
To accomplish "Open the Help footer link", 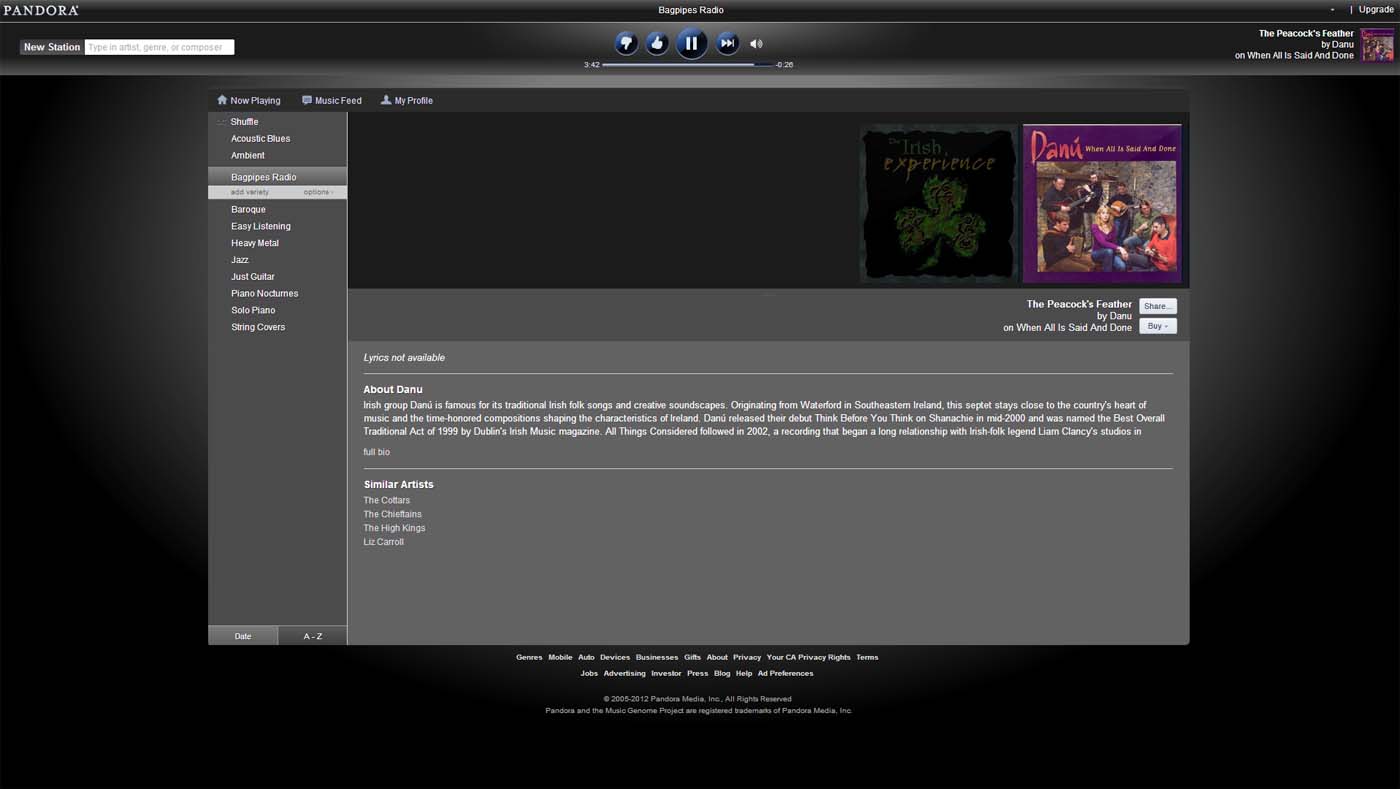I will point(744,674).
